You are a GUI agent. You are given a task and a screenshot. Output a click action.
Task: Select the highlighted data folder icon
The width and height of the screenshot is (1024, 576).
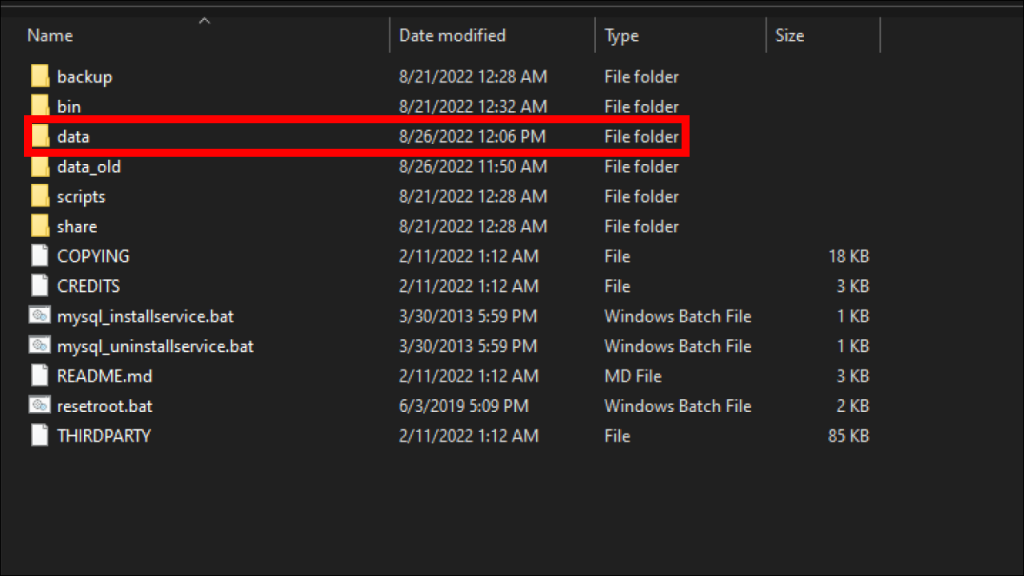40,136
